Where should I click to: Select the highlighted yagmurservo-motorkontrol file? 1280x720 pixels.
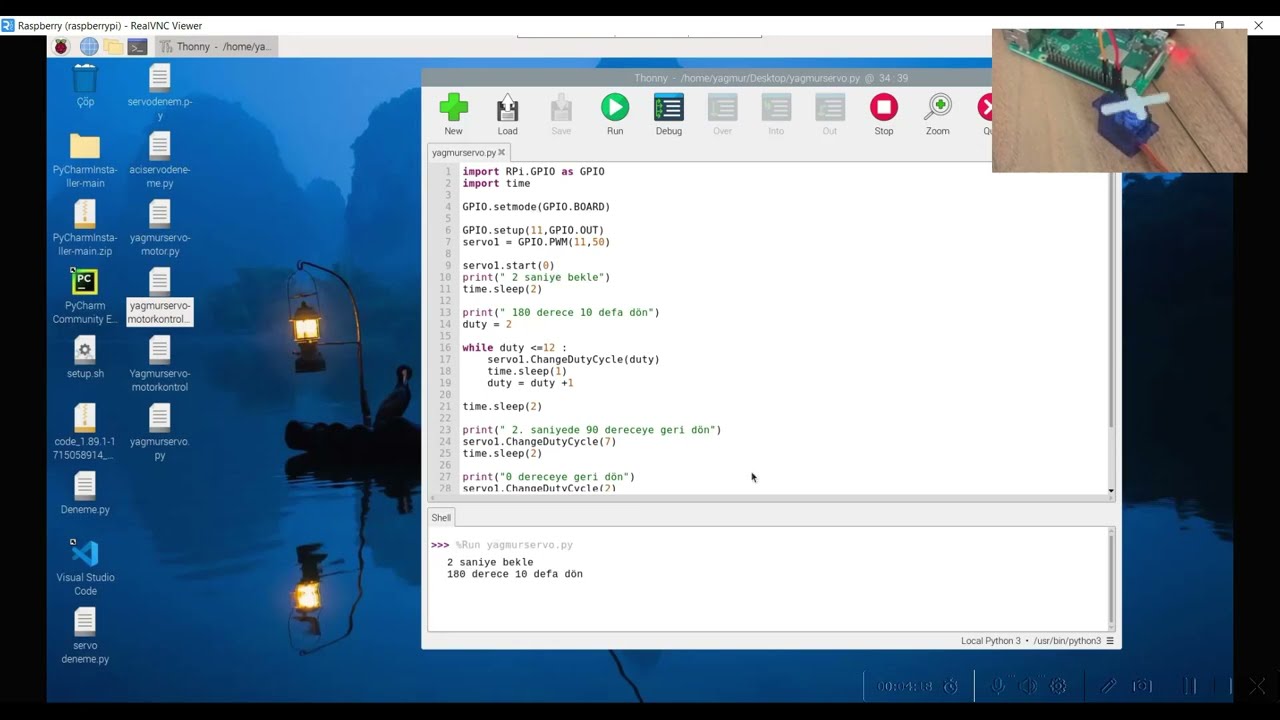(x=160, y=296)
